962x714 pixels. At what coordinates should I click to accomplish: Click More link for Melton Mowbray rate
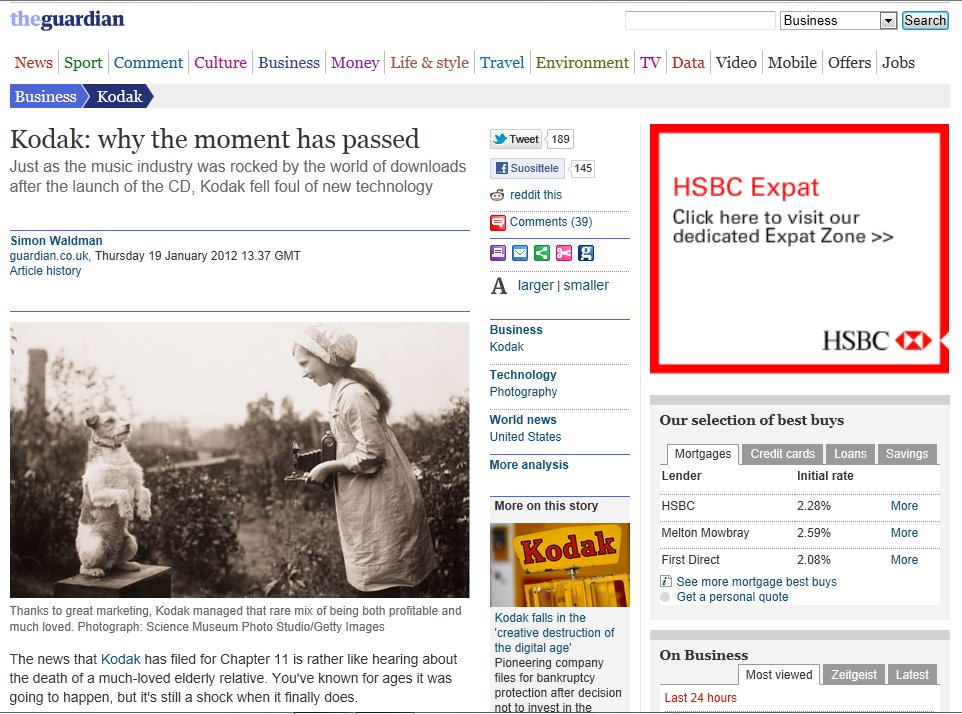click(x=904, y=533)
